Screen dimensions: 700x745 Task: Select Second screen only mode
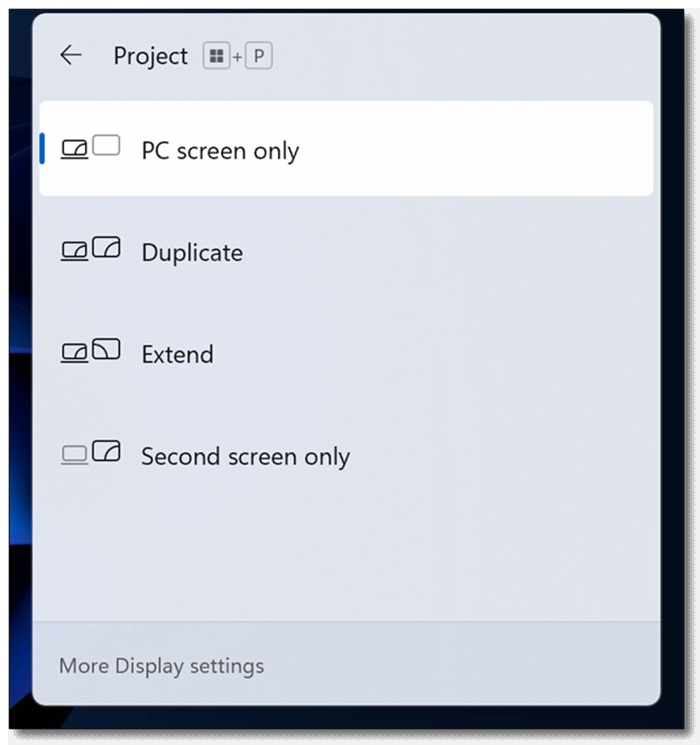pos(245,457)
